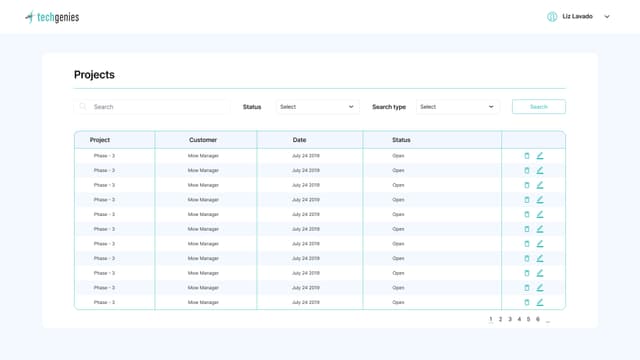Delete the project in the sixth table row

pos(527,229)
